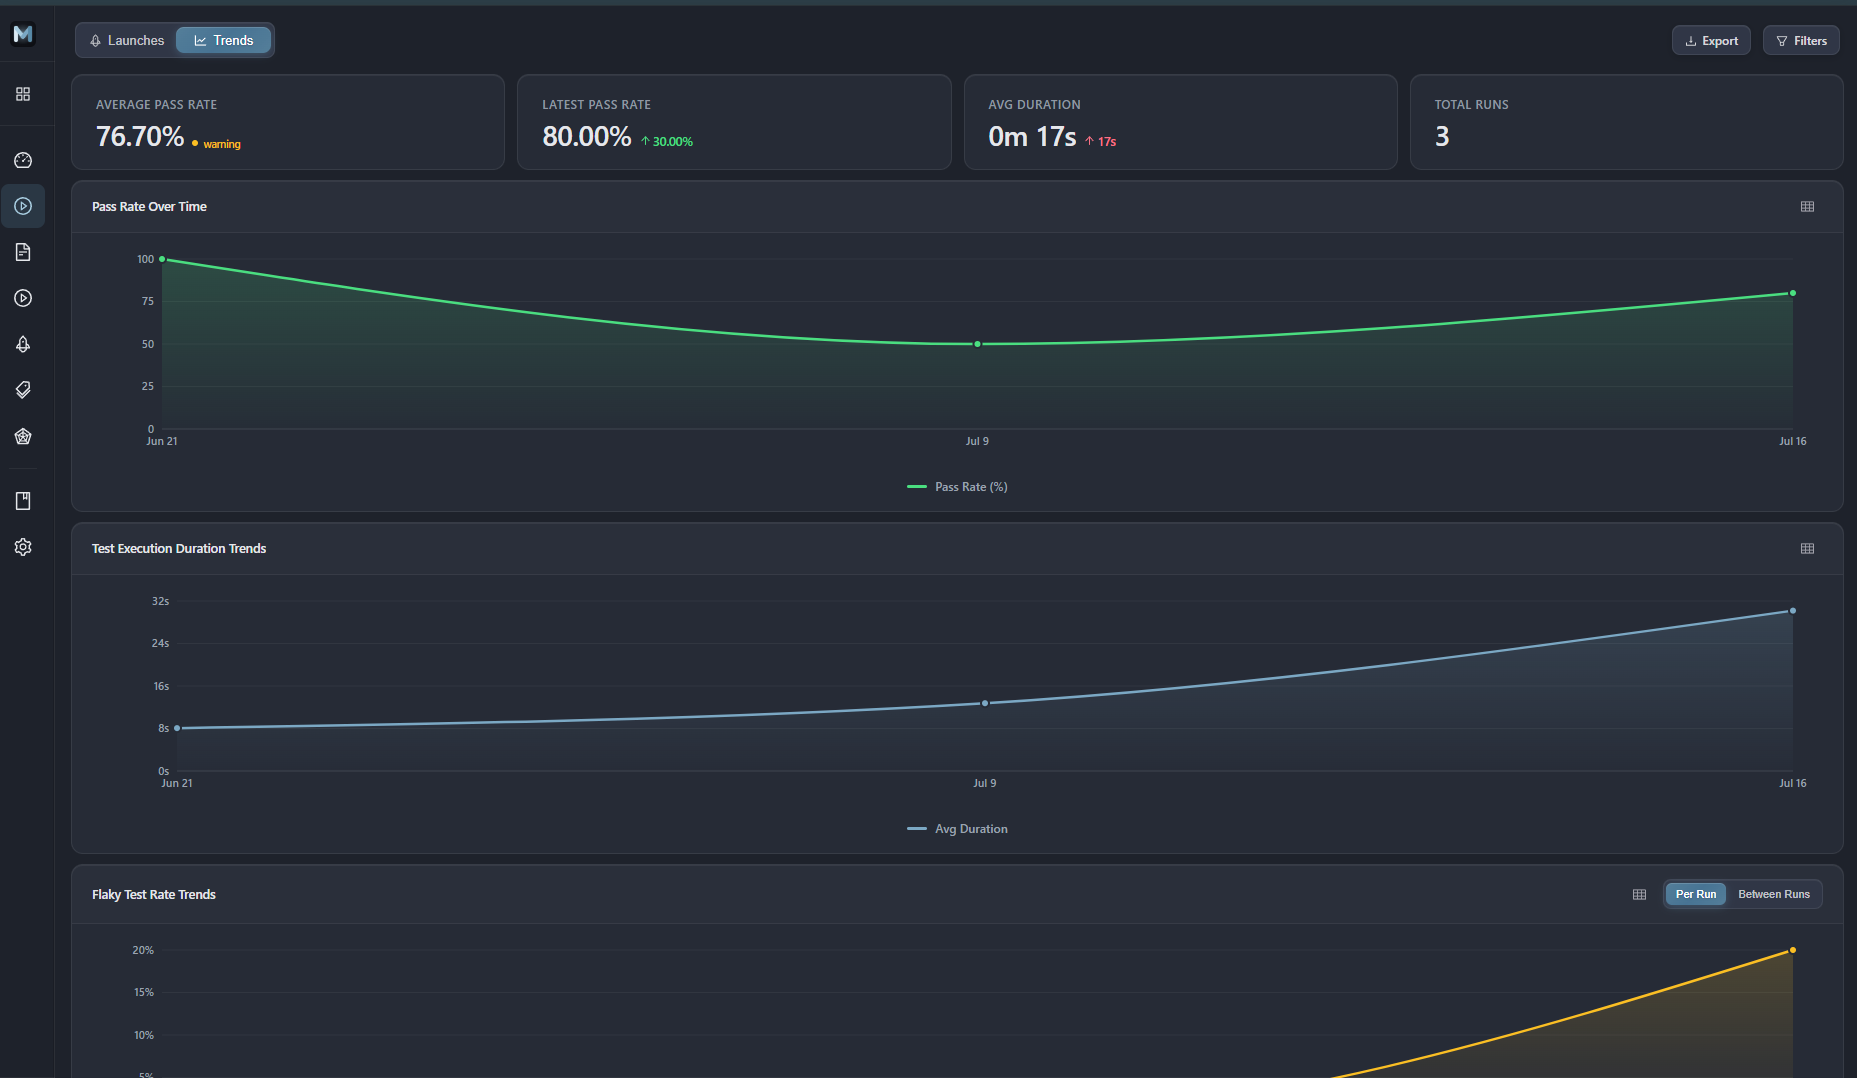Click the 30.00% increase indicator
The width and height of the screenshot is (1857, 1078).
click(x=667, y=142)
